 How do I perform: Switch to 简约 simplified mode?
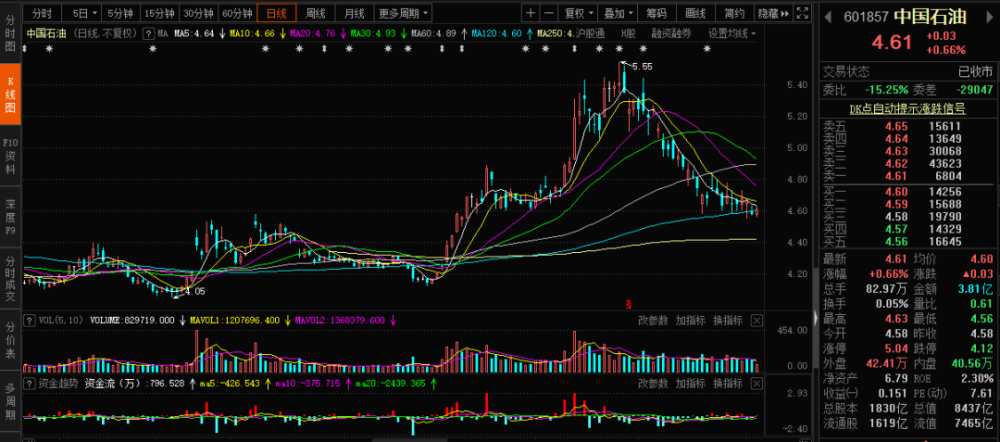pyautogui.click(x=734, y=13)
